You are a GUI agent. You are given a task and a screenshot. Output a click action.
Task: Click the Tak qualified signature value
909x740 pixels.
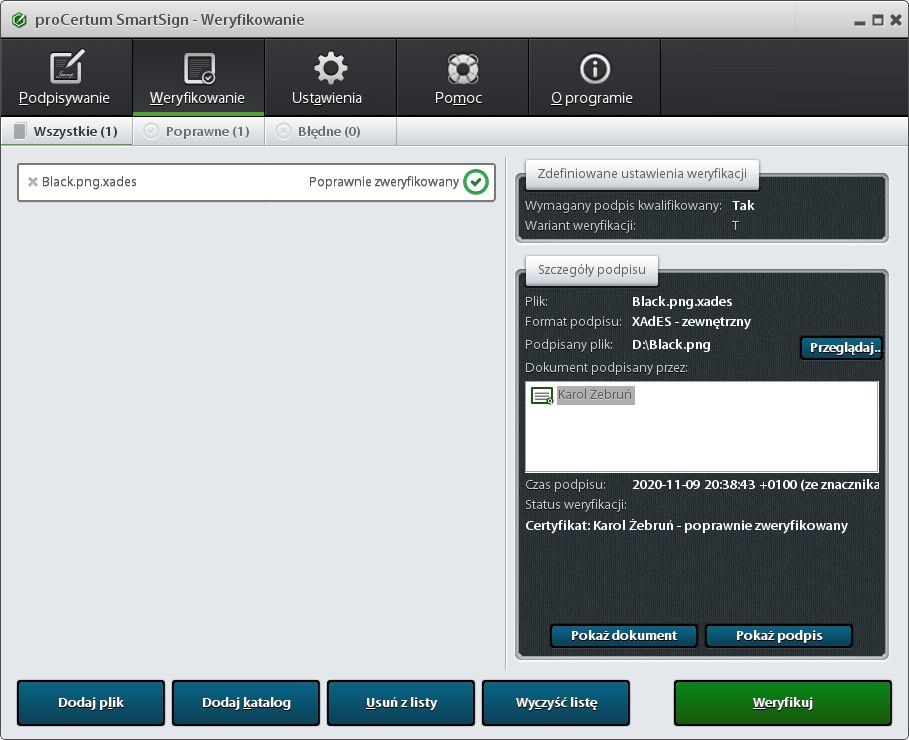click(x=743, y=206)
